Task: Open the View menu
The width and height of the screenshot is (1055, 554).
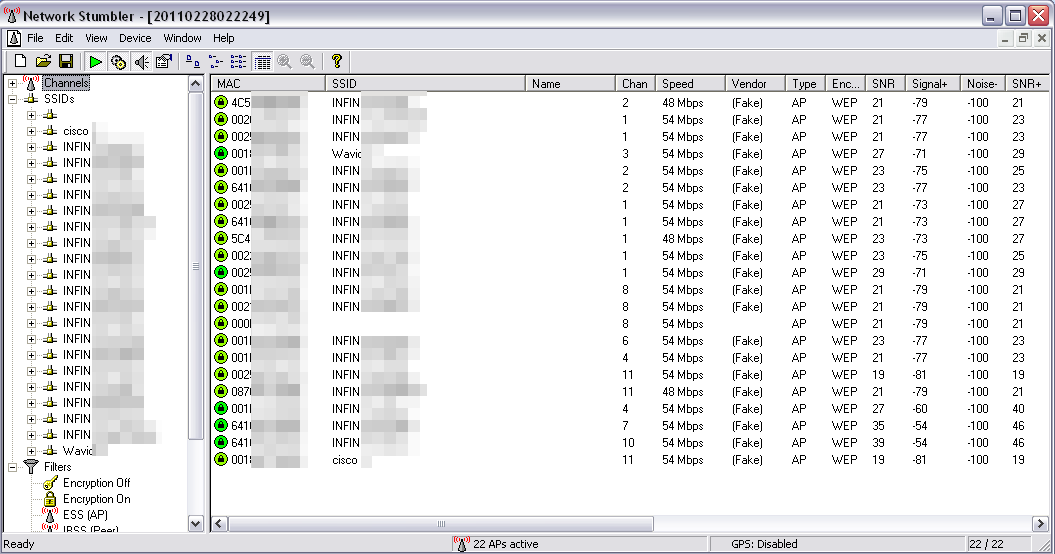Action: pyautogui.click(x=96, y=38)
